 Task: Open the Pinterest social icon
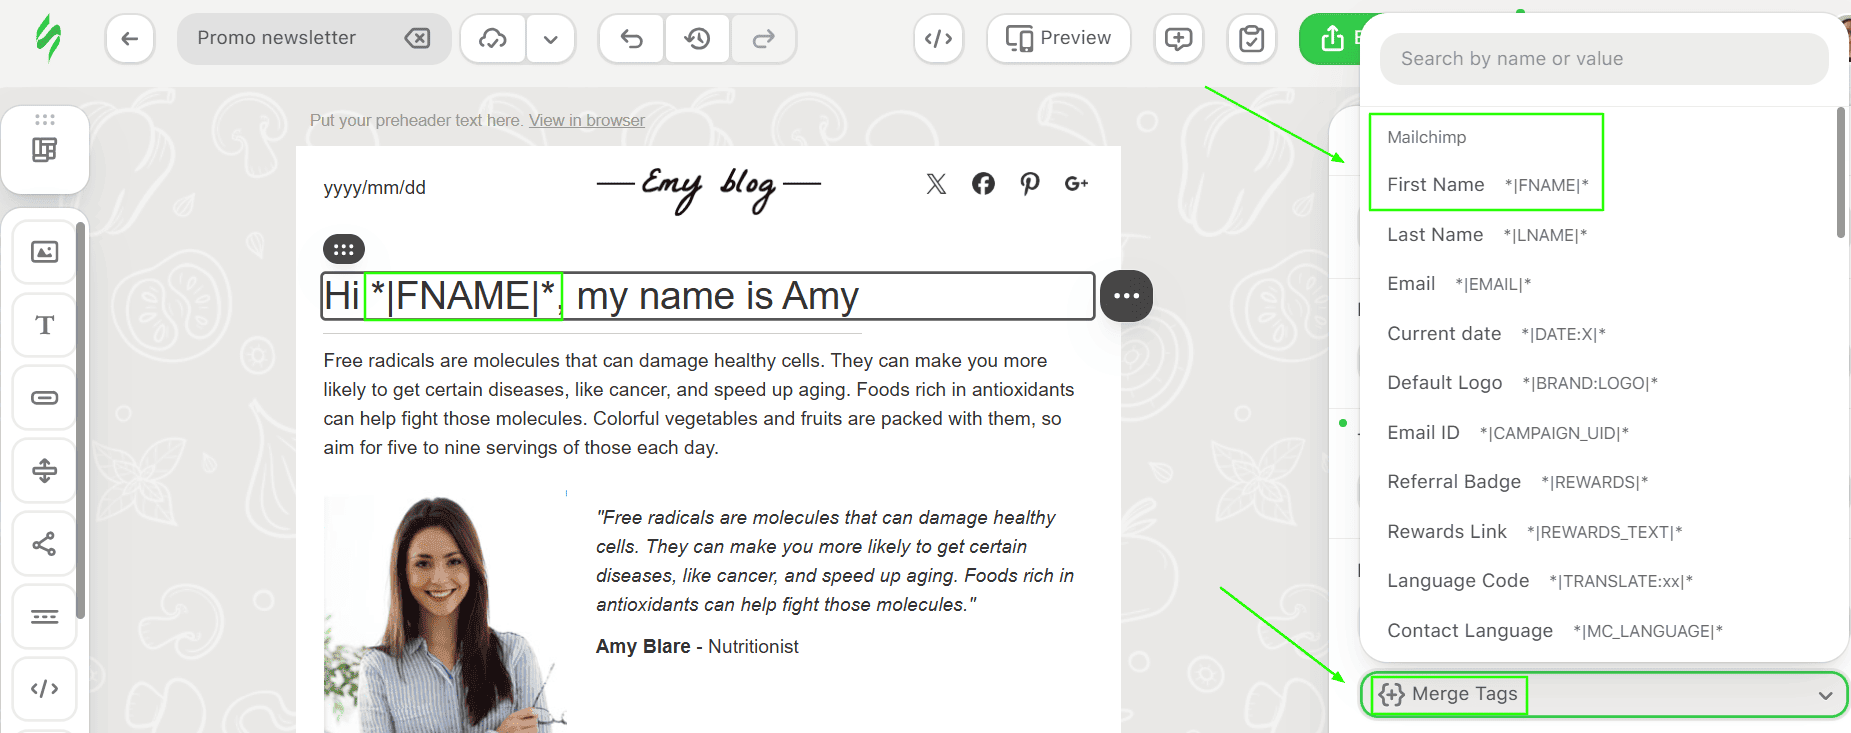pyautogui.click(x=1030, y=184)
